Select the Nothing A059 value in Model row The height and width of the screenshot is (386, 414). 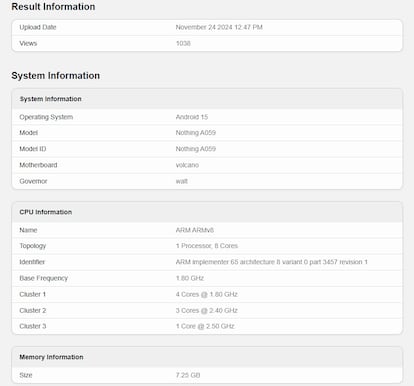(x=196, y=133)
